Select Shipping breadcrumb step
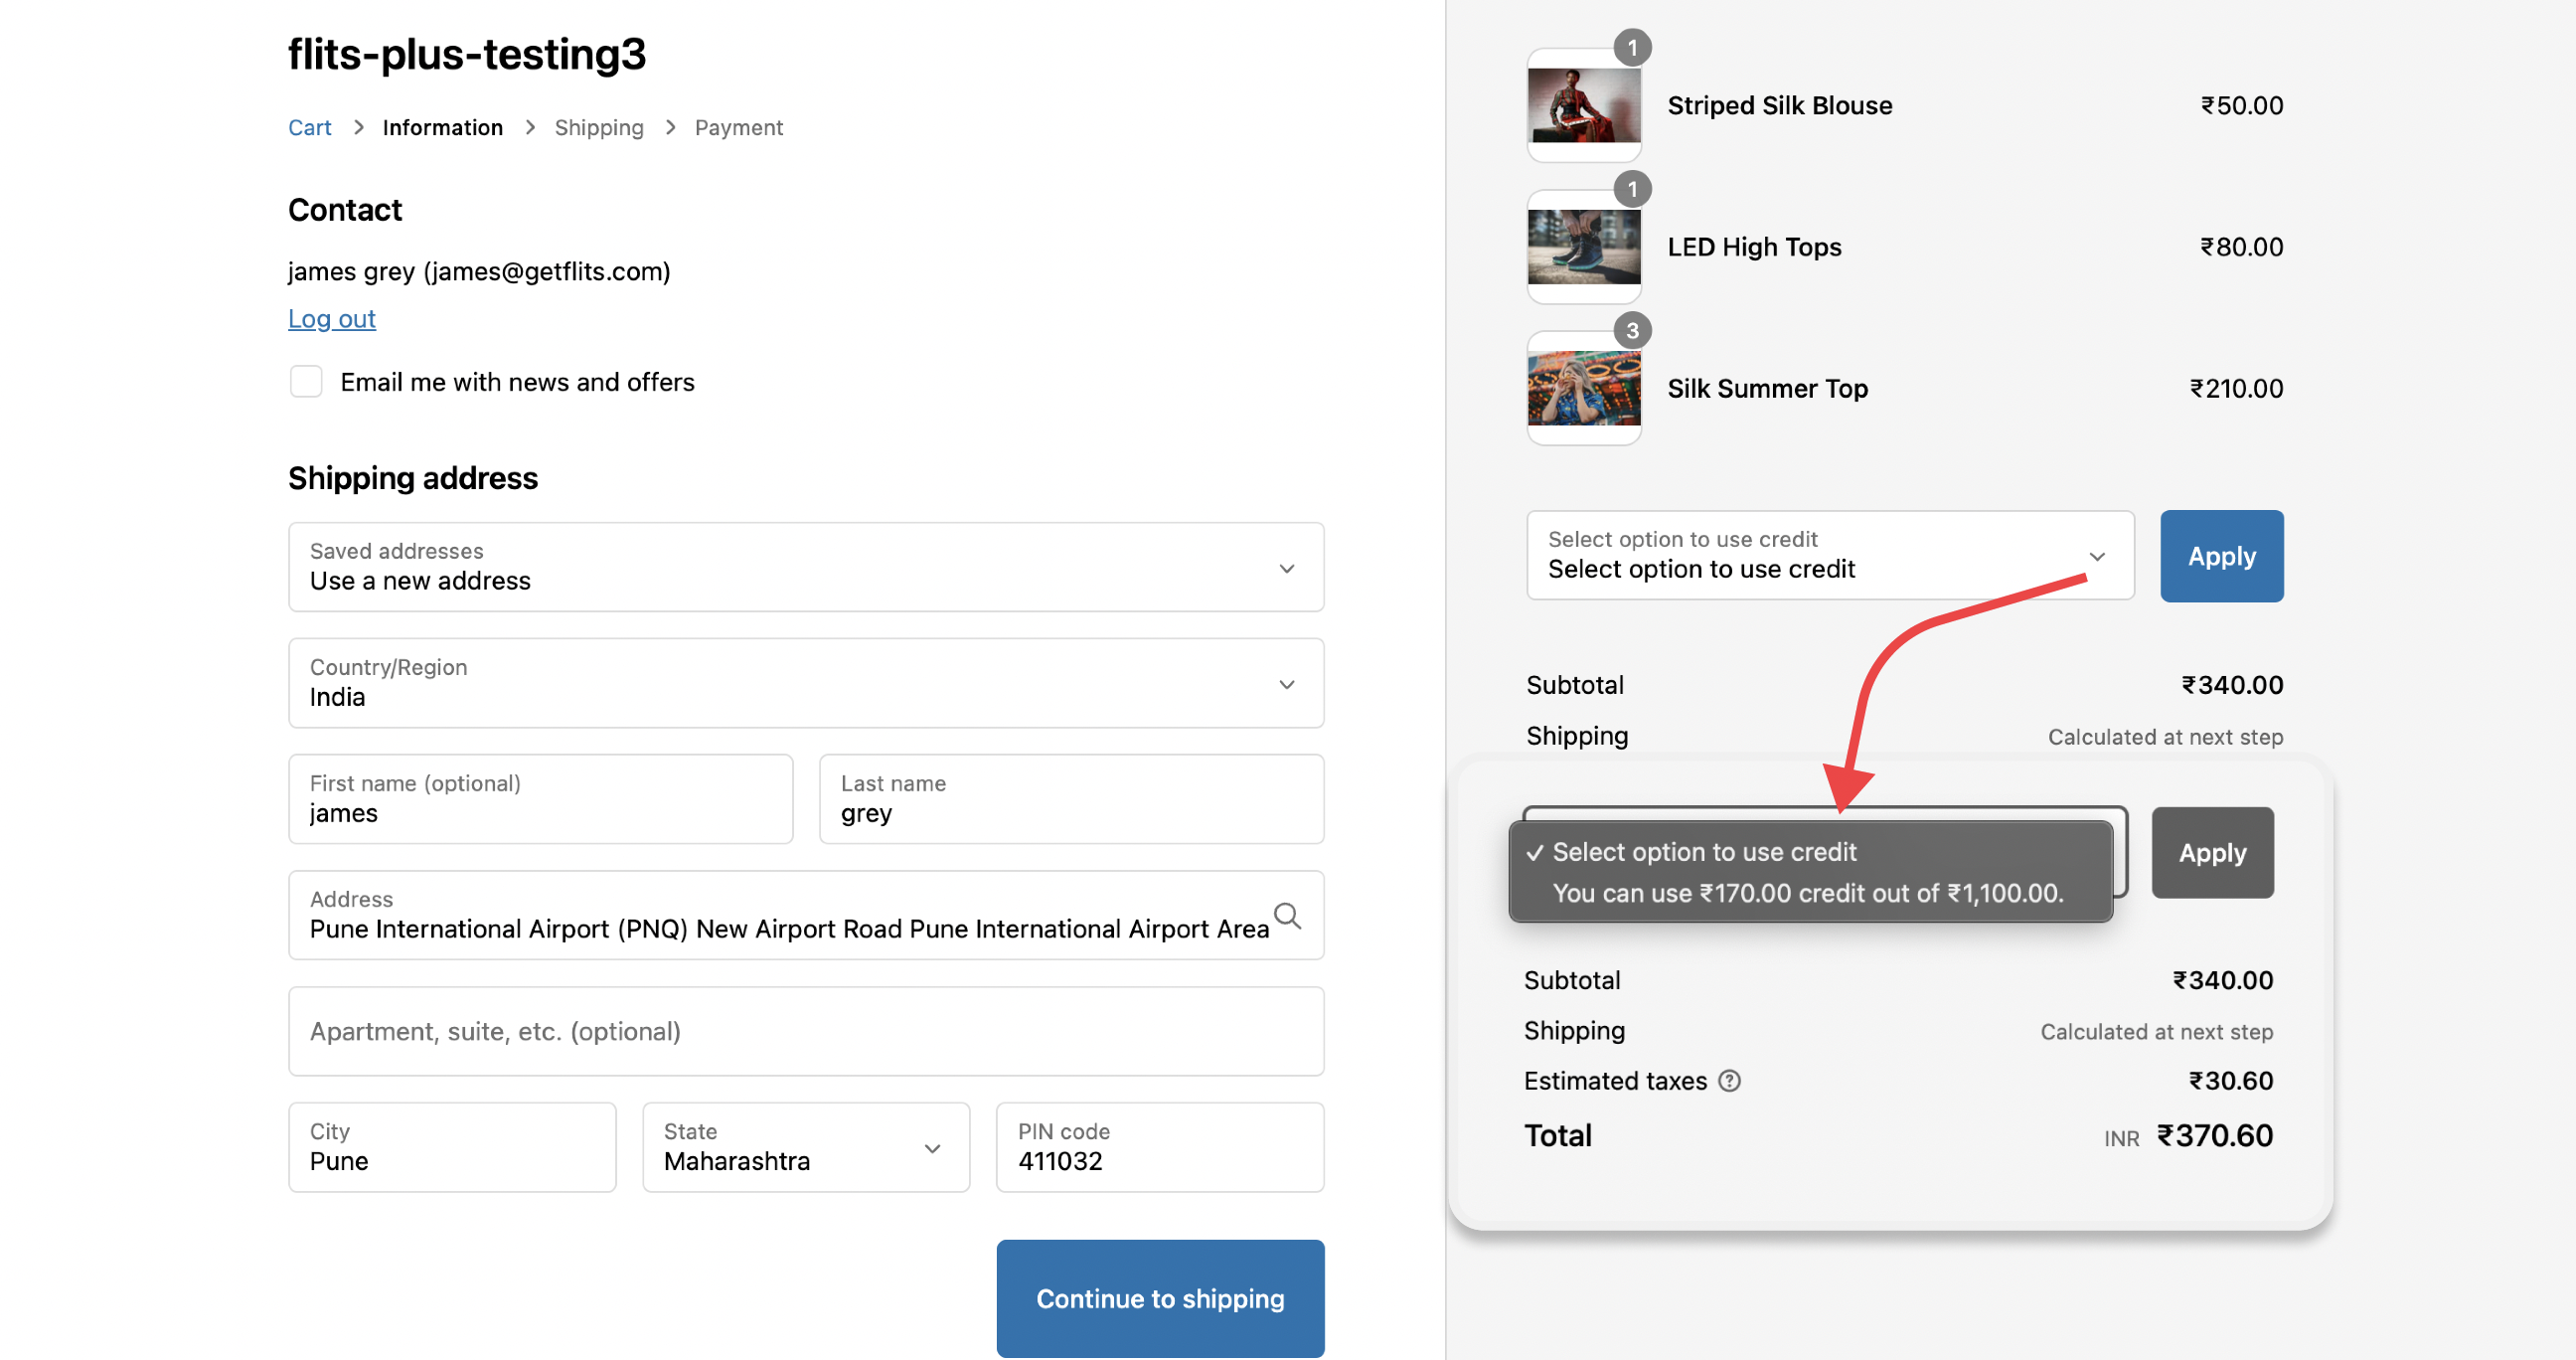2576x1360 pixels. 598,128
